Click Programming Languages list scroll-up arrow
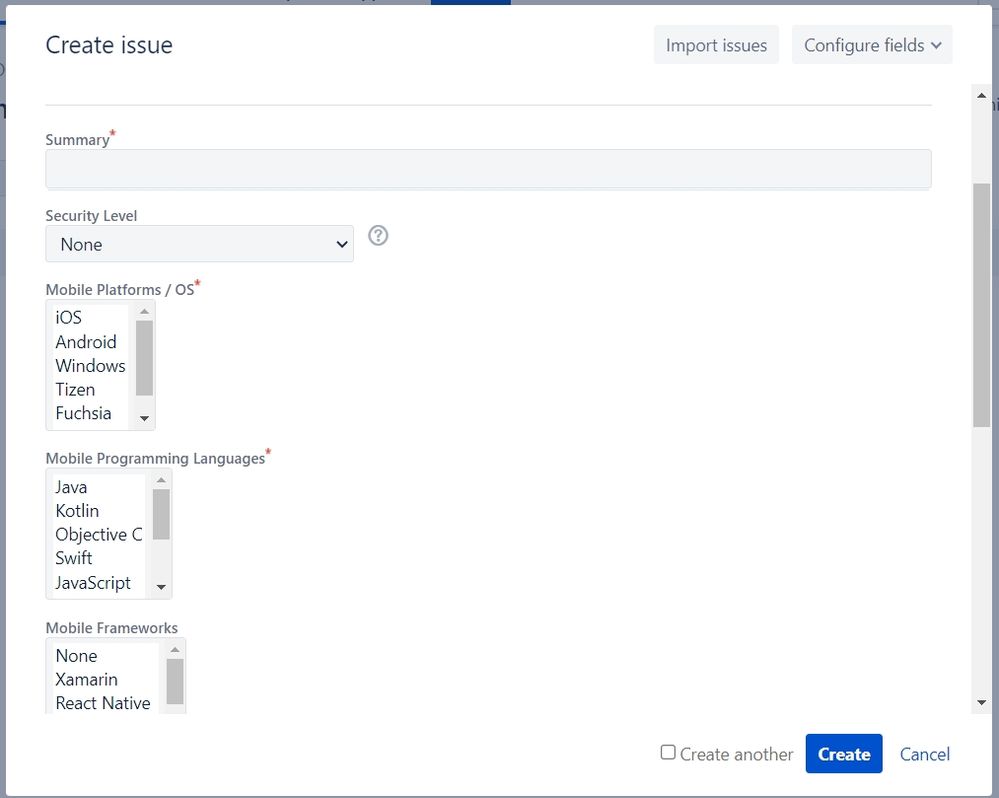The image size is (999, 798). [x=161, y=480]
